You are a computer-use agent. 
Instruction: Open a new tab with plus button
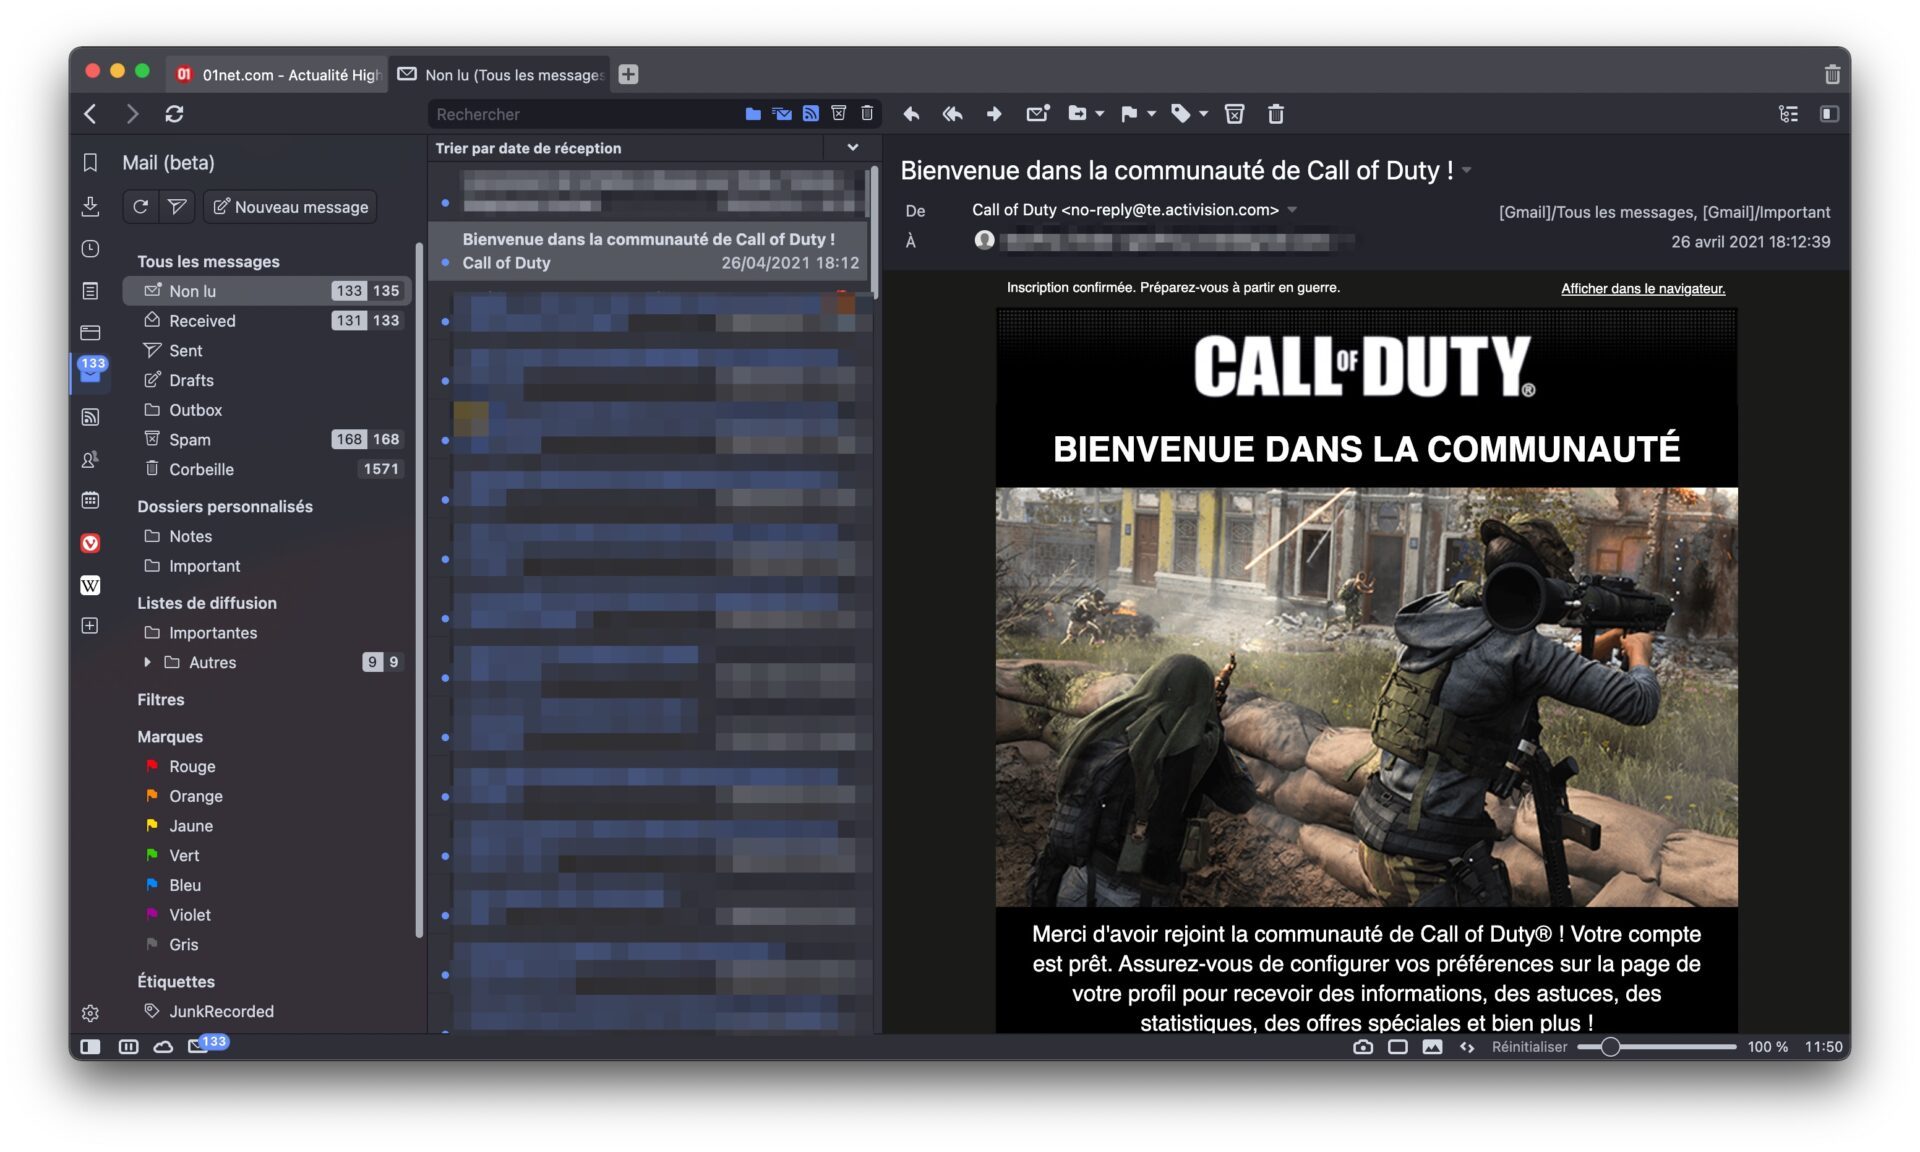click(x=628, y=74)
